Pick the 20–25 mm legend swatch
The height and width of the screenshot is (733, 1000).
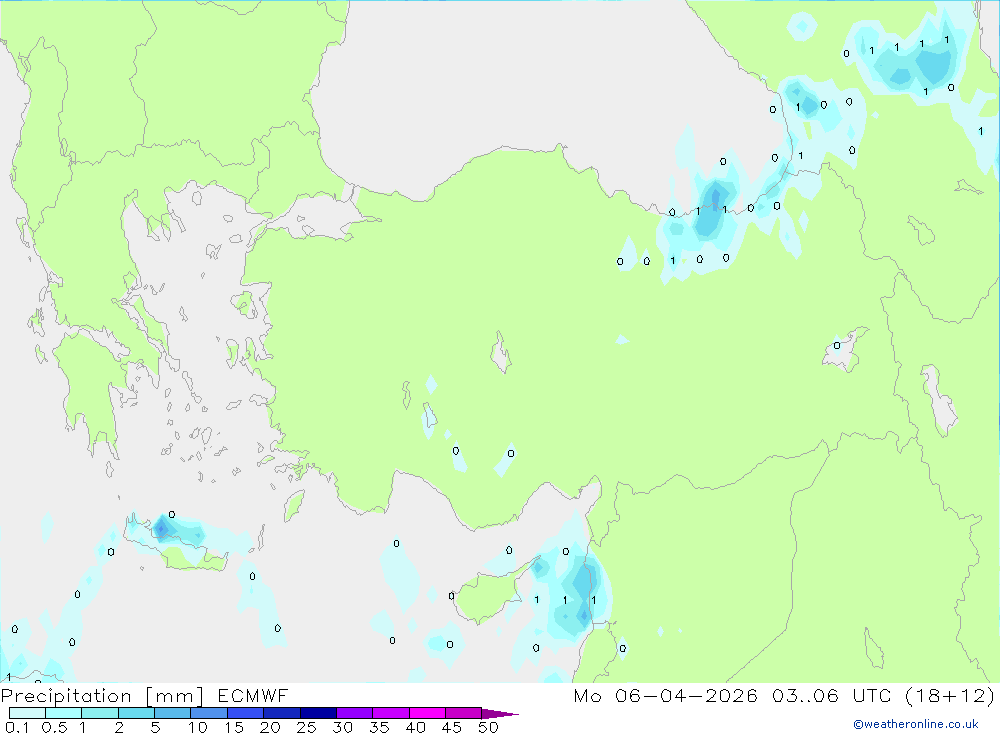282,713
